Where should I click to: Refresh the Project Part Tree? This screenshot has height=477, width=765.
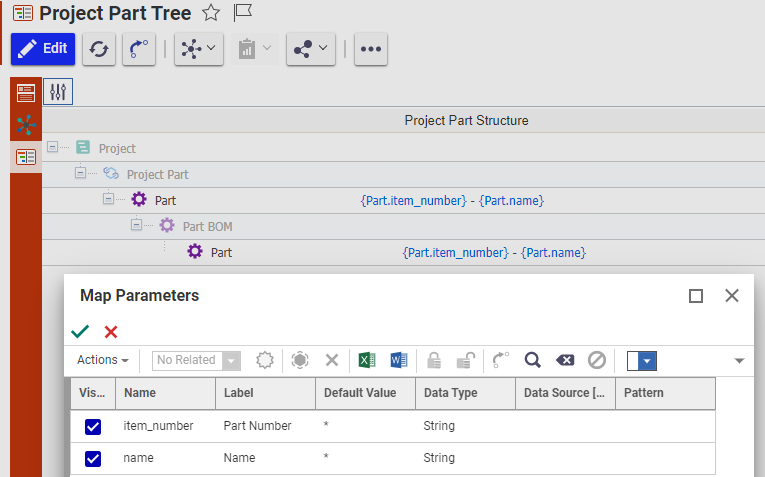click(x=99, y=49)
